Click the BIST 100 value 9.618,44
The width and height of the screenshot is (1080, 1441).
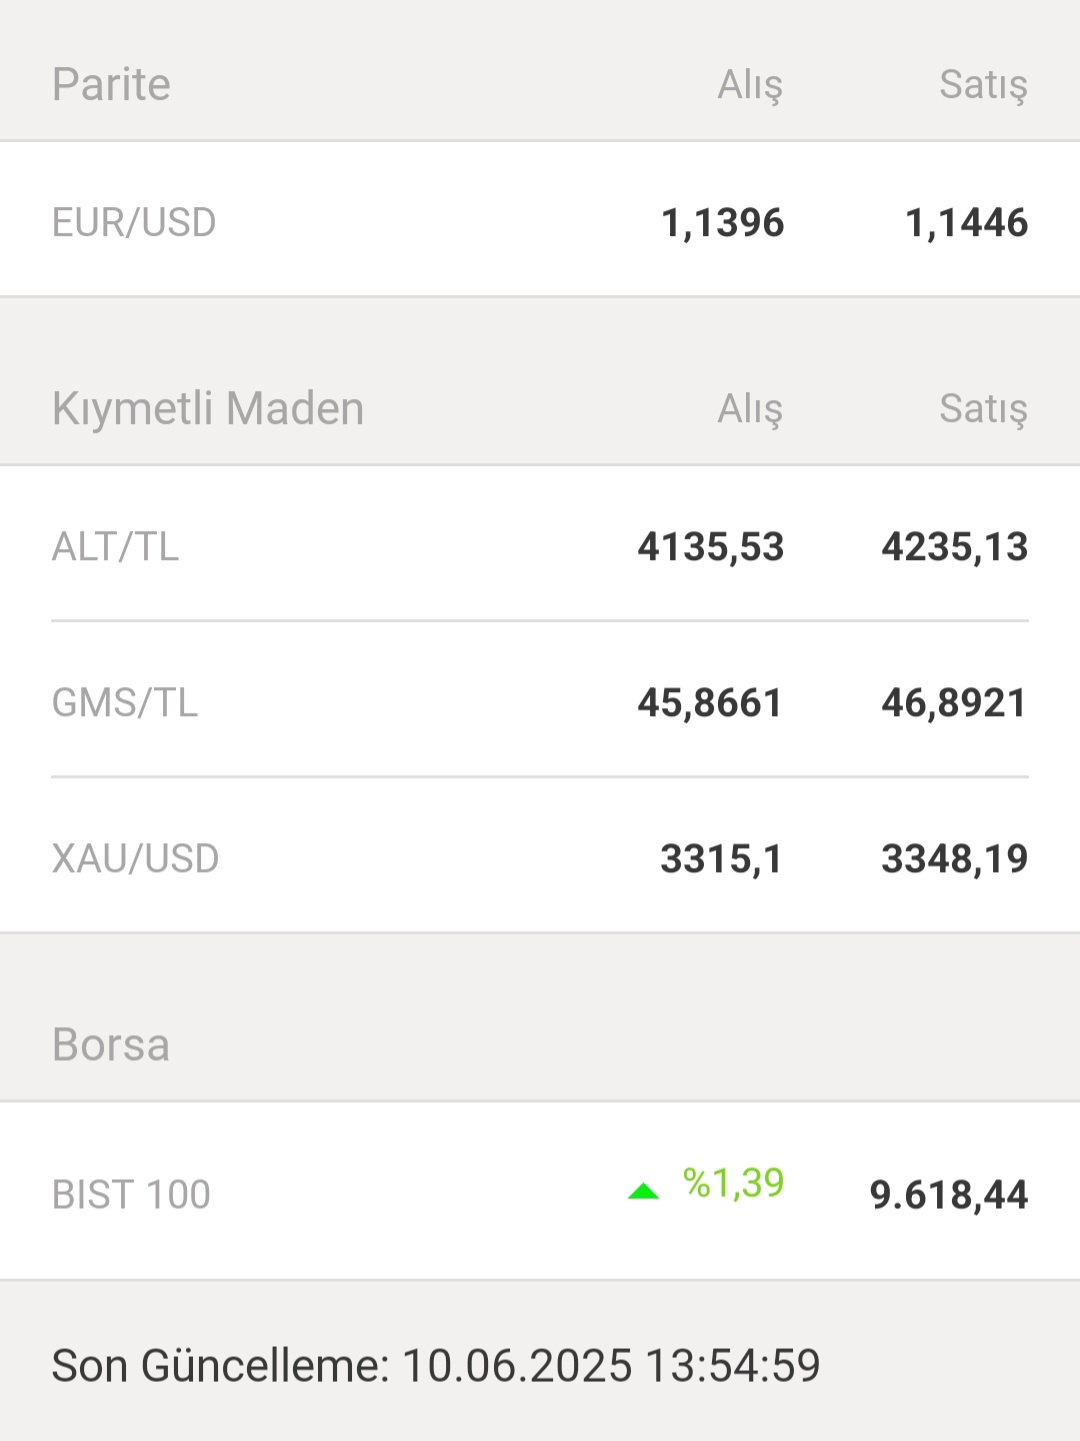[x=949, y=1195]
